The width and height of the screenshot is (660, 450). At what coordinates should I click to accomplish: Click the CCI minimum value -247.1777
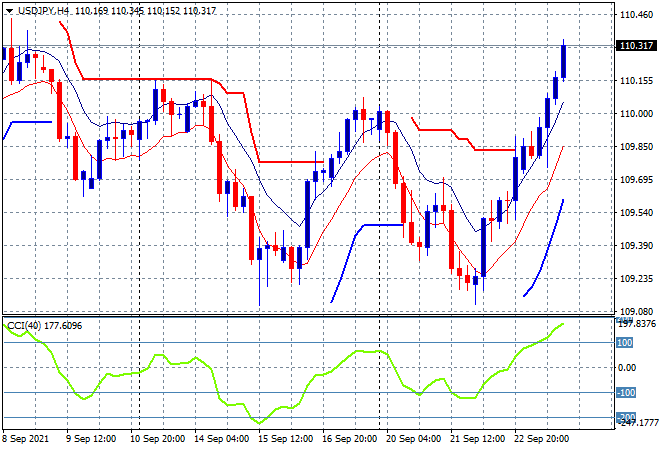pyautogui.click(x=637, y=423)
